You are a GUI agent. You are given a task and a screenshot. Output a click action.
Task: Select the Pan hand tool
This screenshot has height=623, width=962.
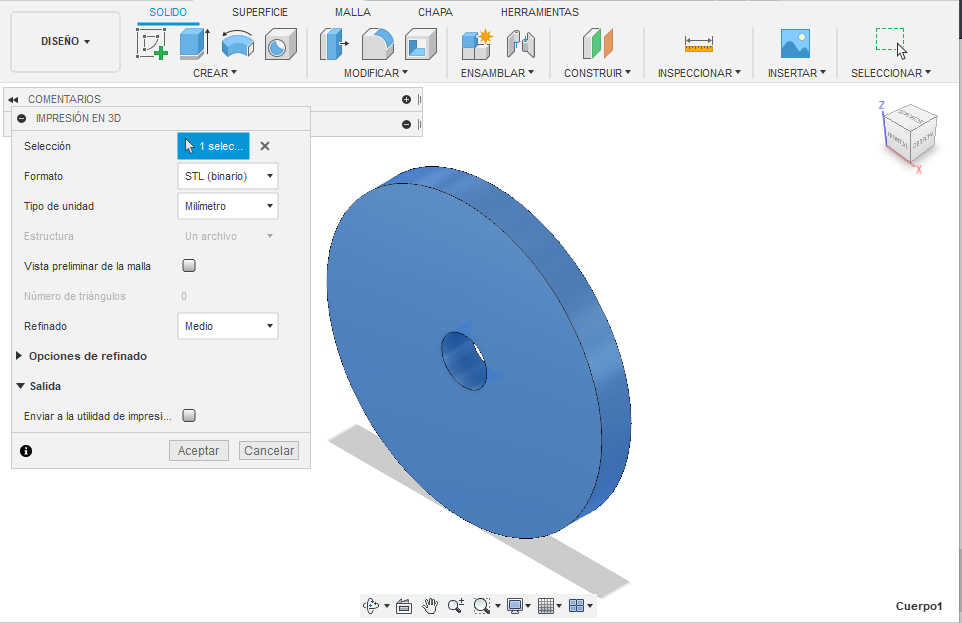coord(430,606)
